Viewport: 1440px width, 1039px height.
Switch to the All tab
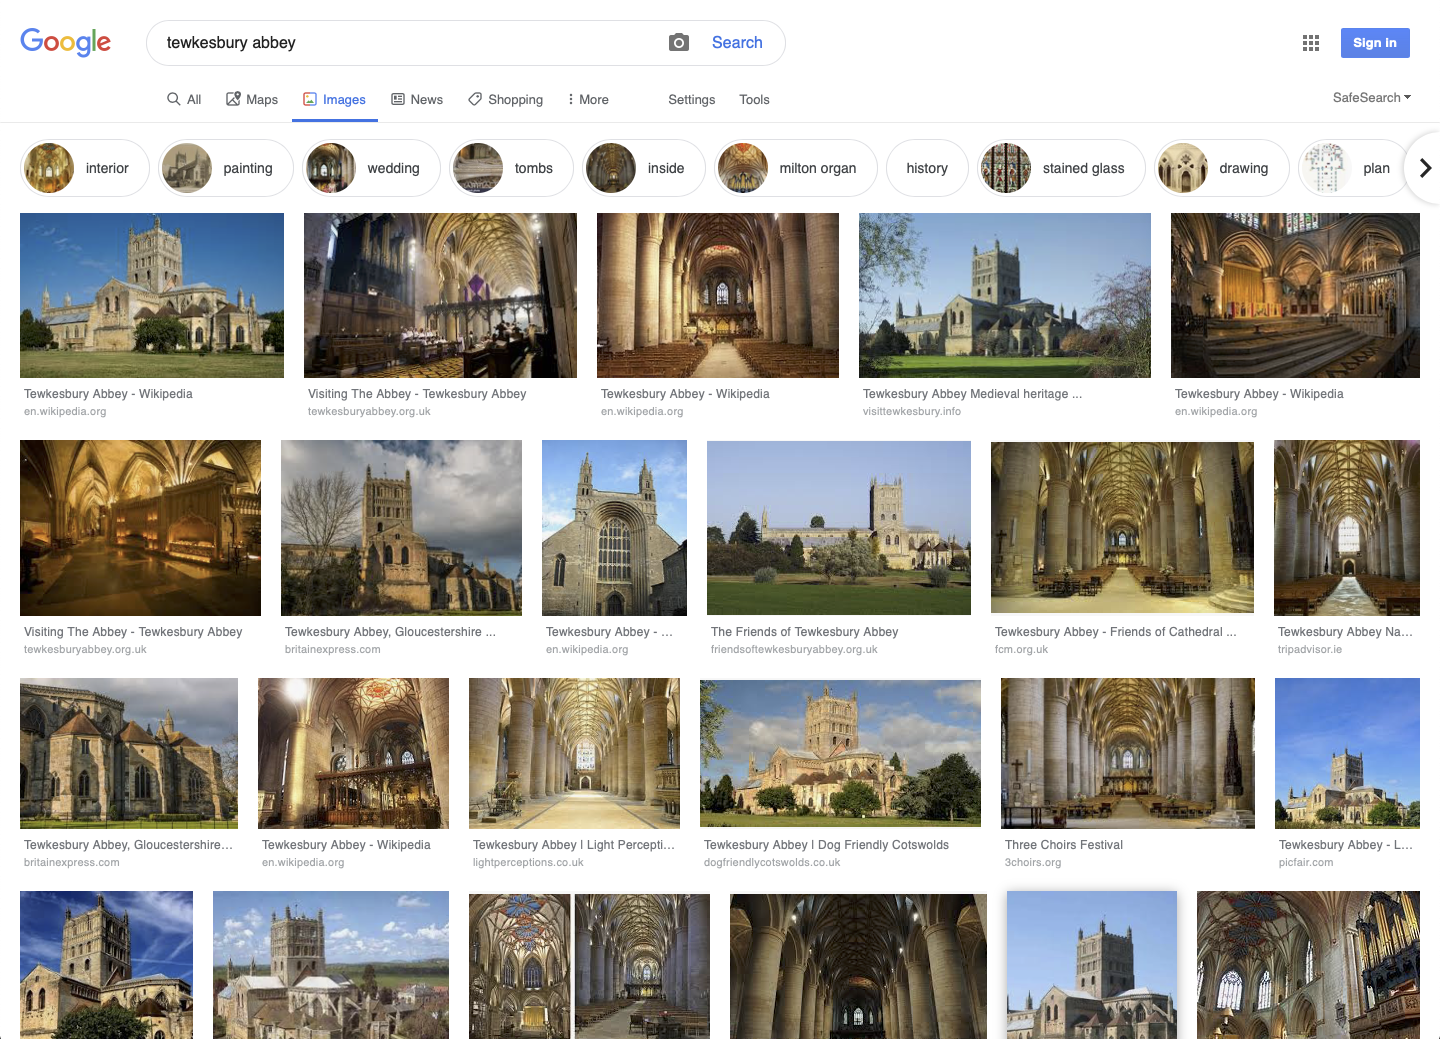(x=184, y=99)
